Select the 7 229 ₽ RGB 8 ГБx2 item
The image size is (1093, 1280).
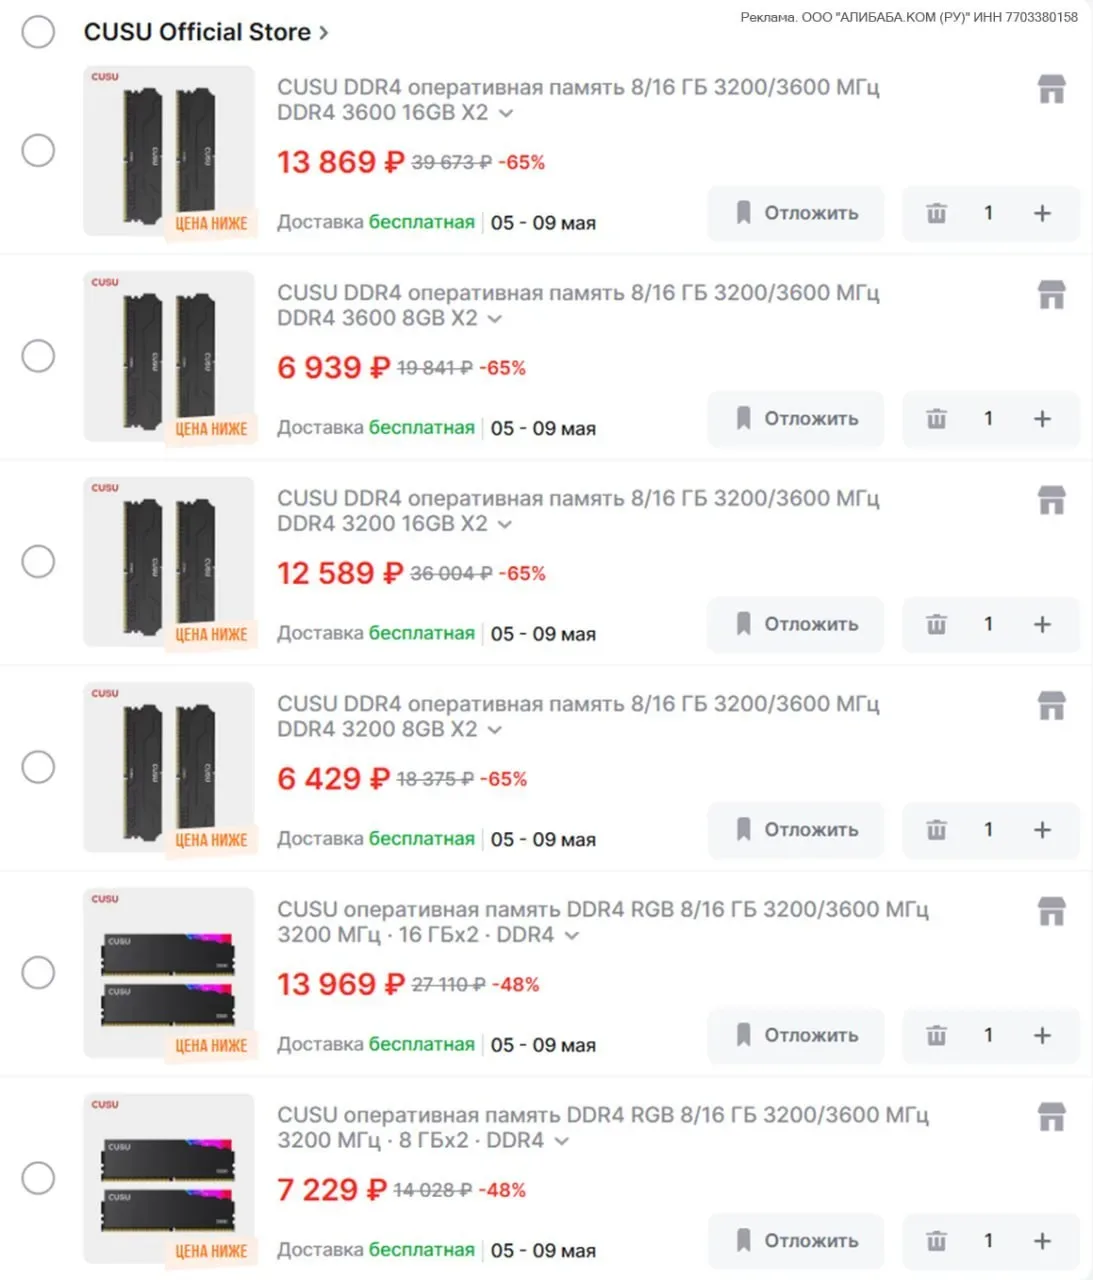coord(38,1178)
